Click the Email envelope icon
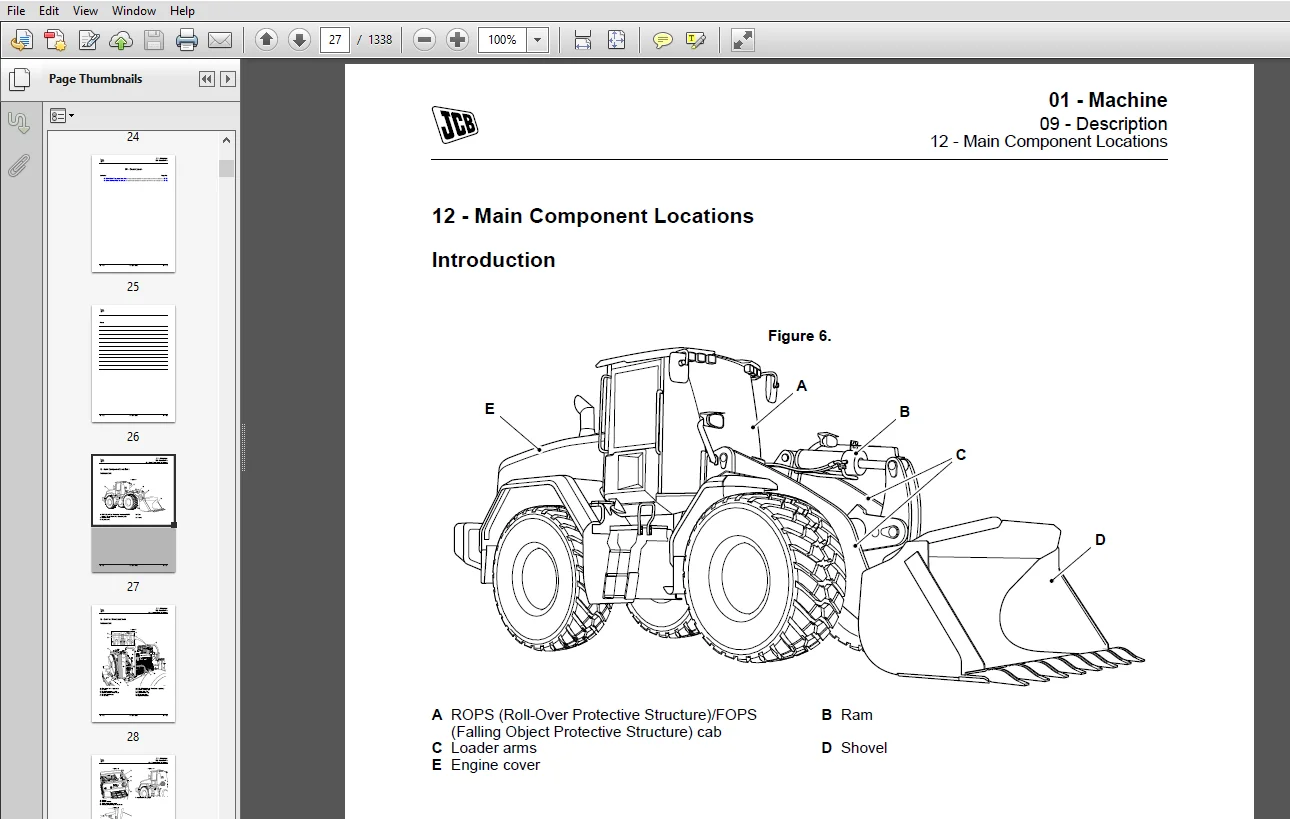Screen dimensions: 1290x819 point(220,40)
